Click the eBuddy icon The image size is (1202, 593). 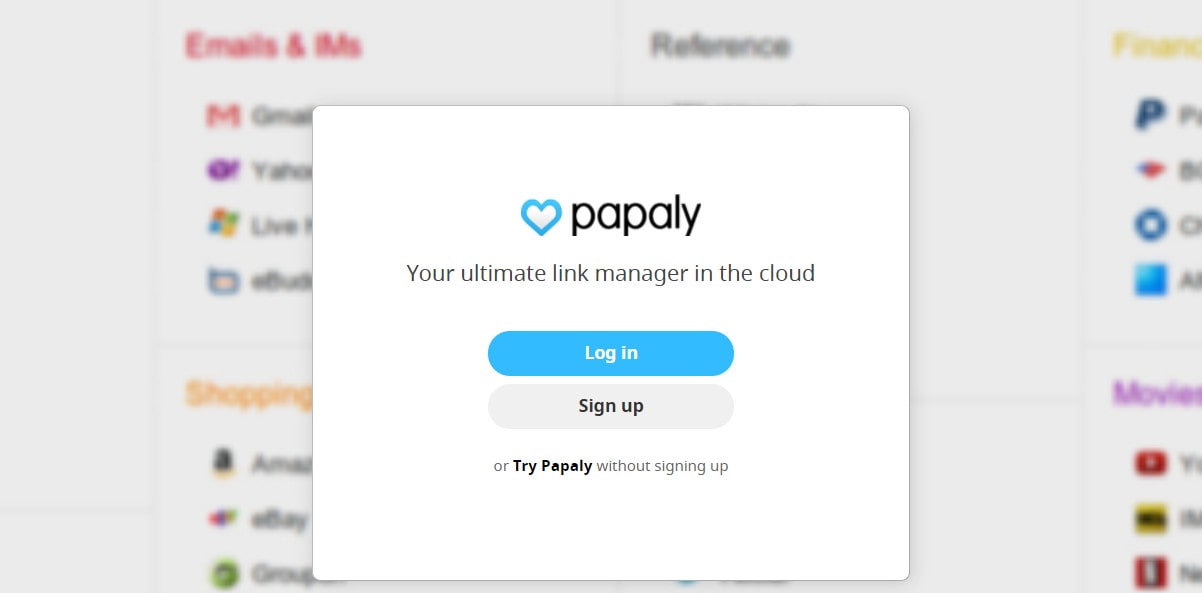pos(223,280)
